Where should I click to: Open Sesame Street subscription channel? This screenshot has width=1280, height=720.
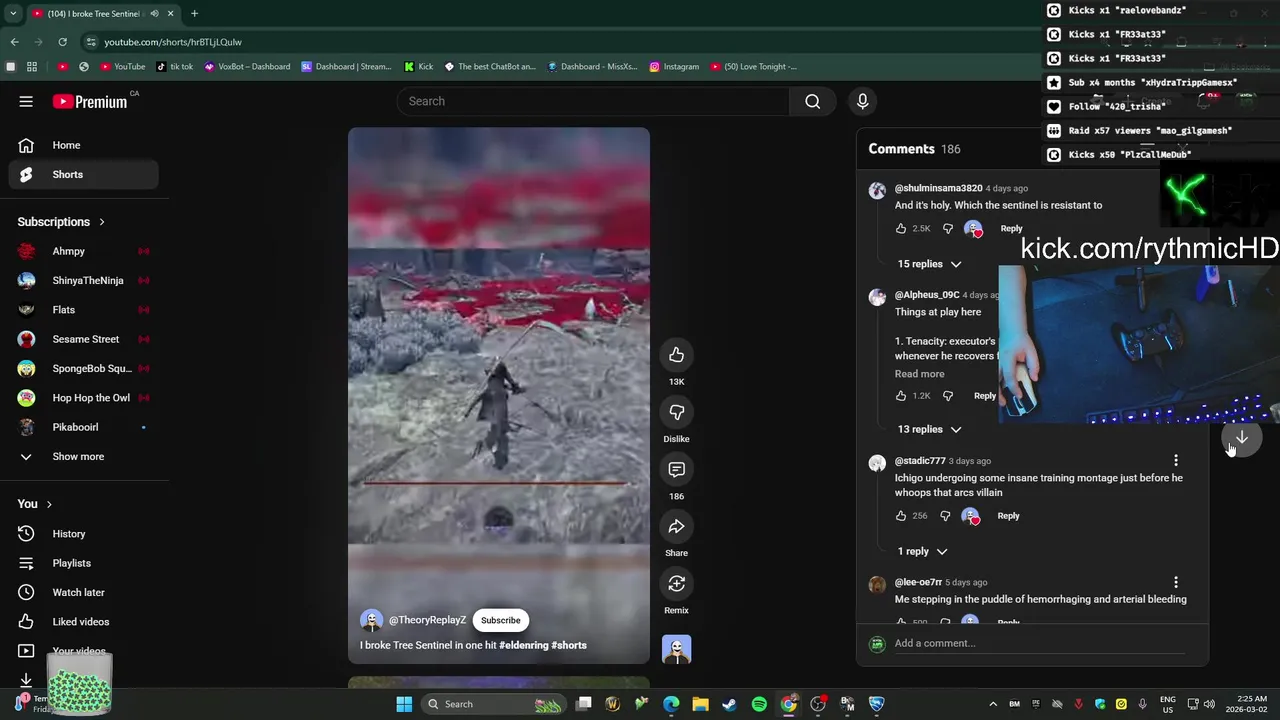coord(84,339)
